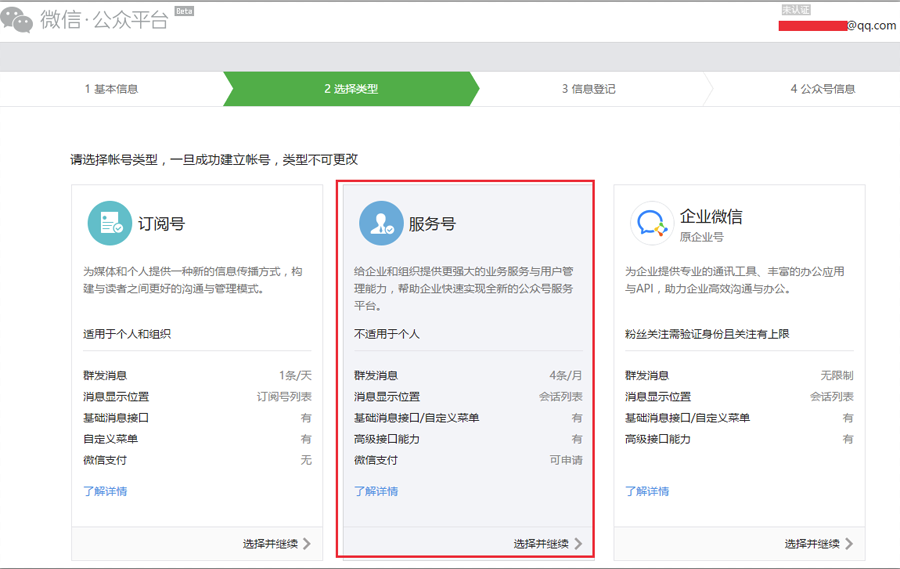The width and height of the screenshot is (900, 569).
Task: Go to step 1 基本信息
Action: (x=111, y=89)
